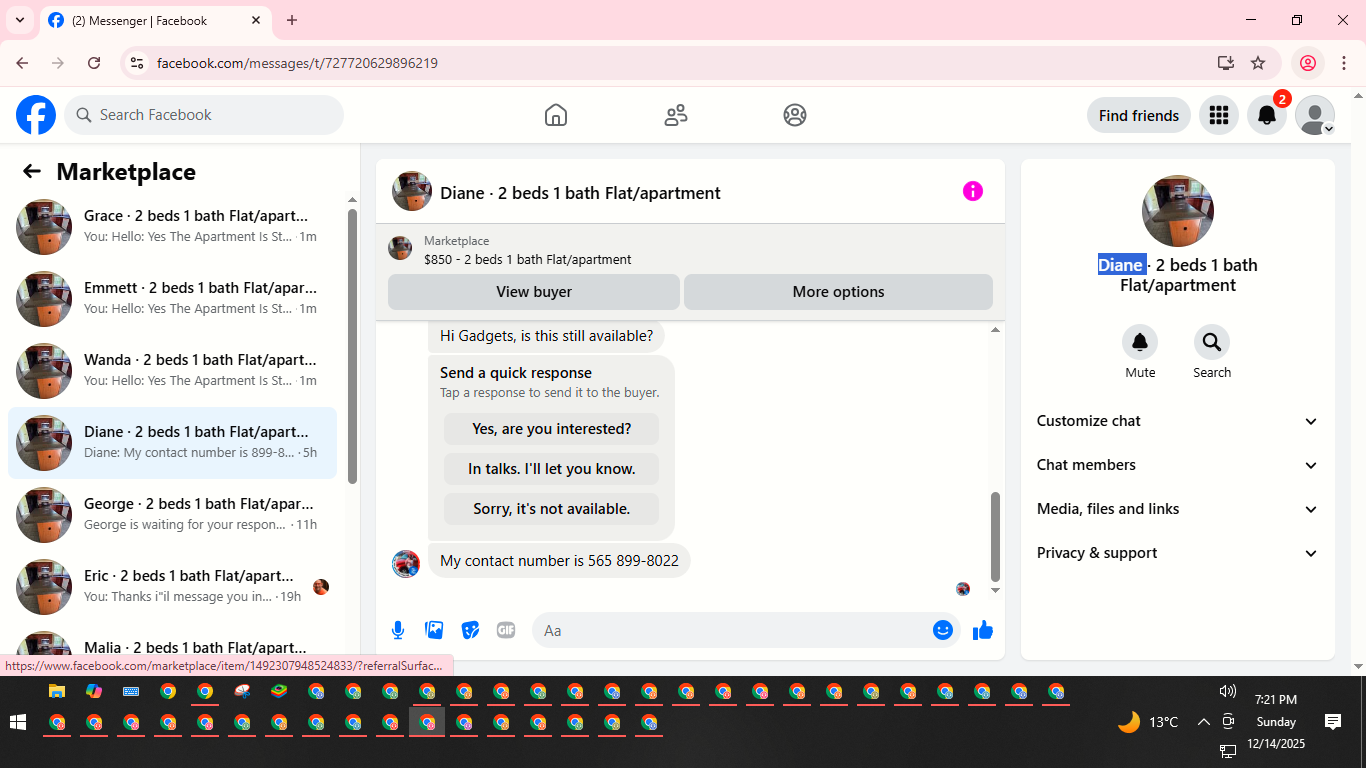
Task: Click the conversation list scrollbar
Action: [x=352, y=346]
